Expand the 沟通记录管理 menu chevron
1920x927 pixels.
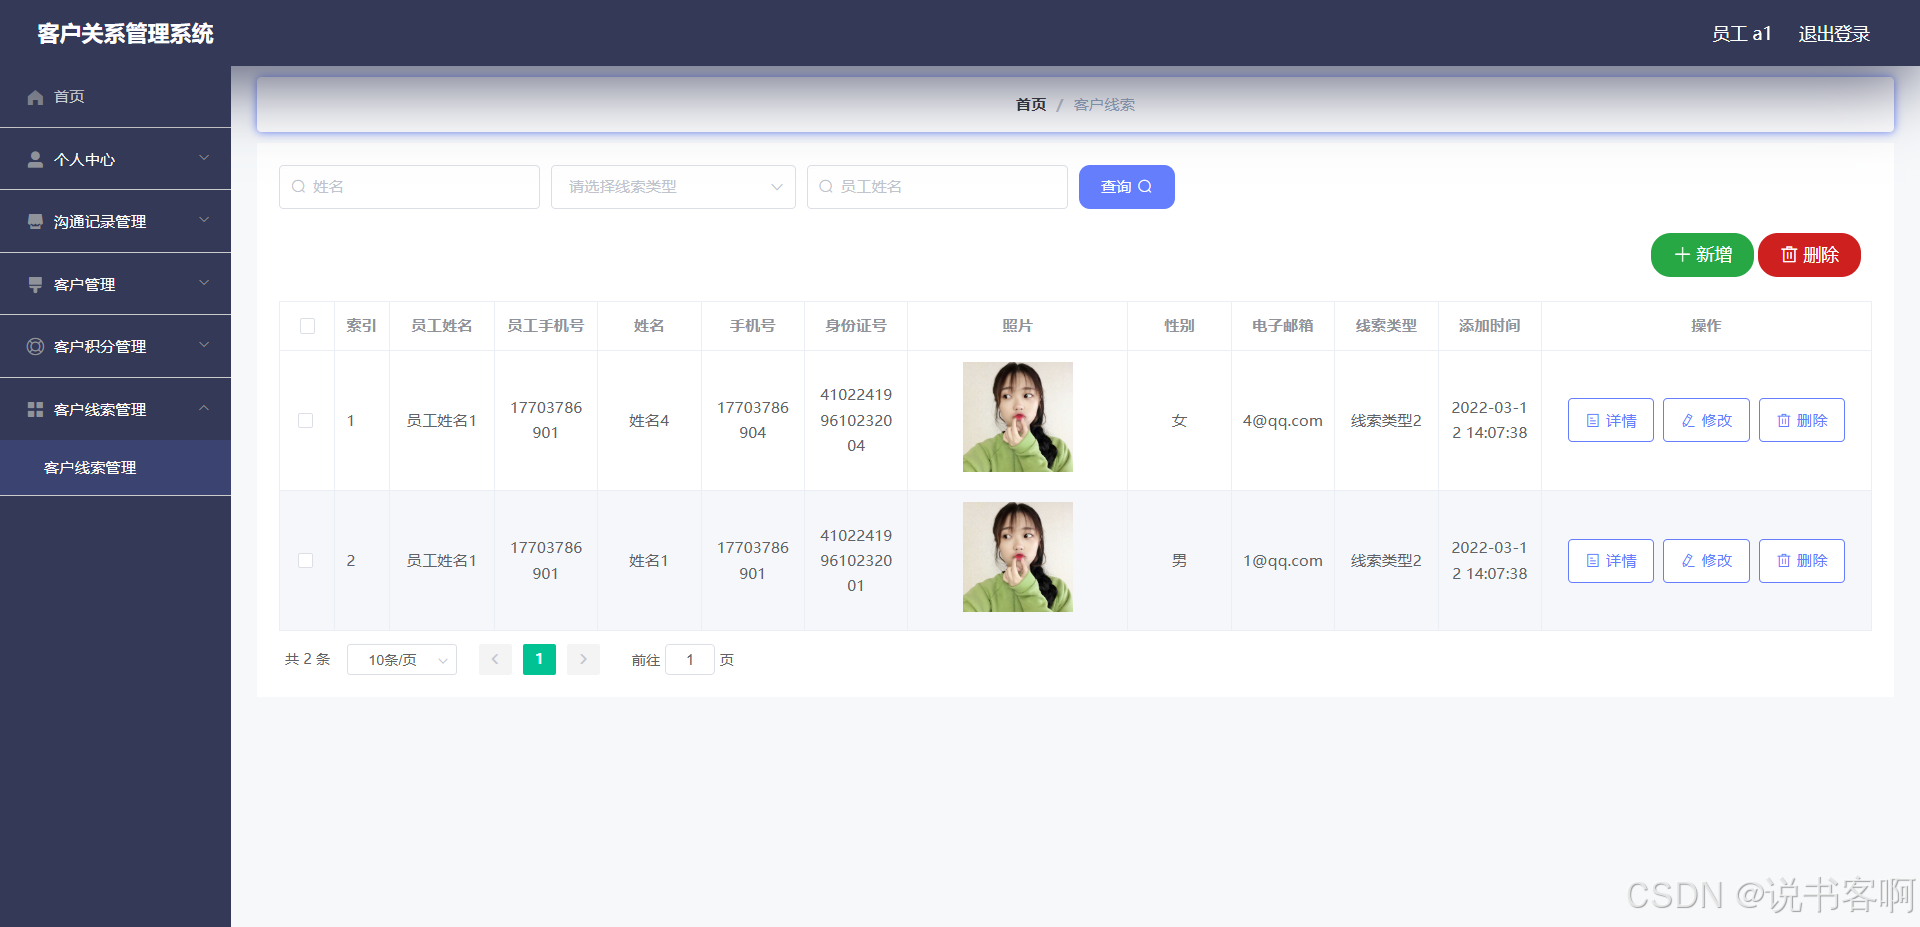click(204, 220)
